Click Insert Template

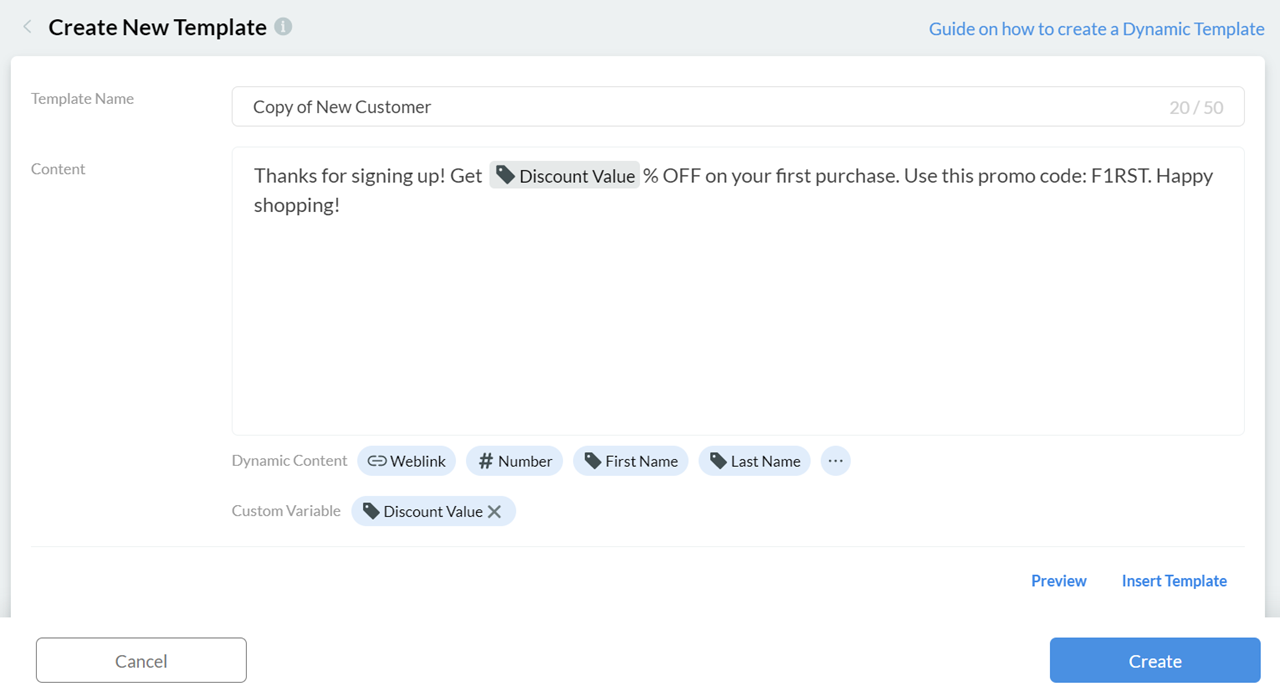(x=1174, y=581)
